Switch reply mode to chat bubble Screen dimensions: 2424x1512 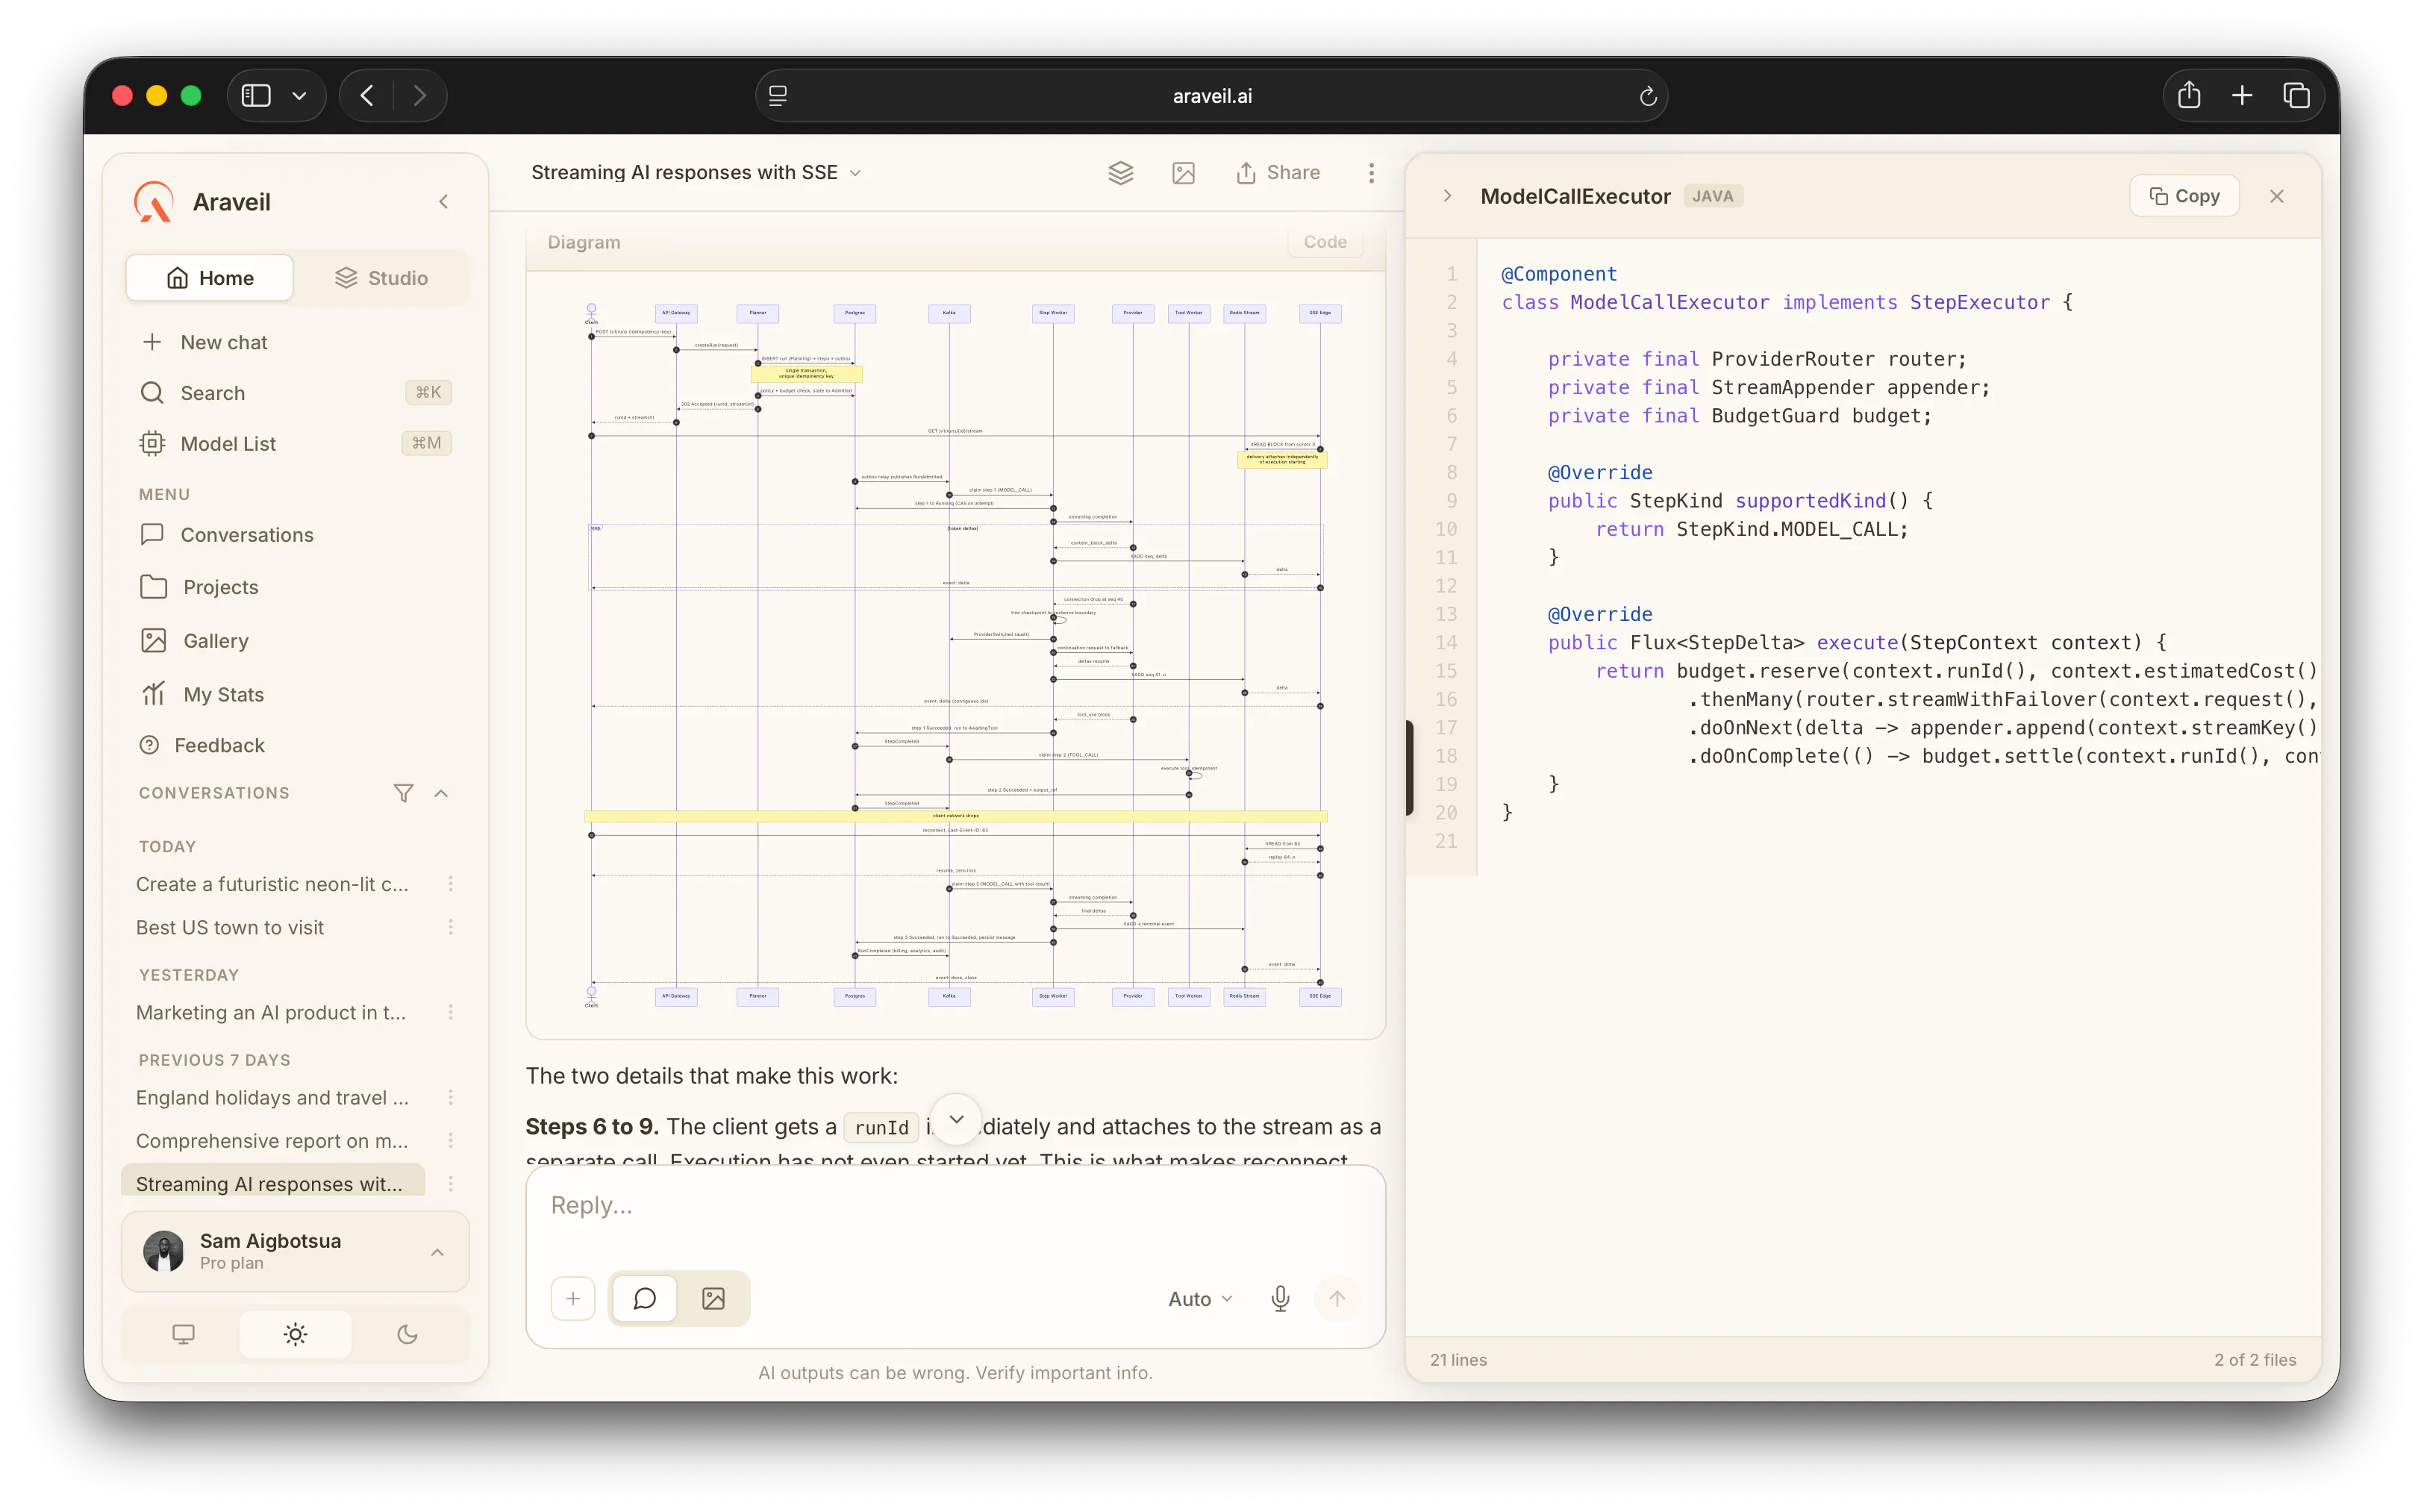coord(644,1298)
